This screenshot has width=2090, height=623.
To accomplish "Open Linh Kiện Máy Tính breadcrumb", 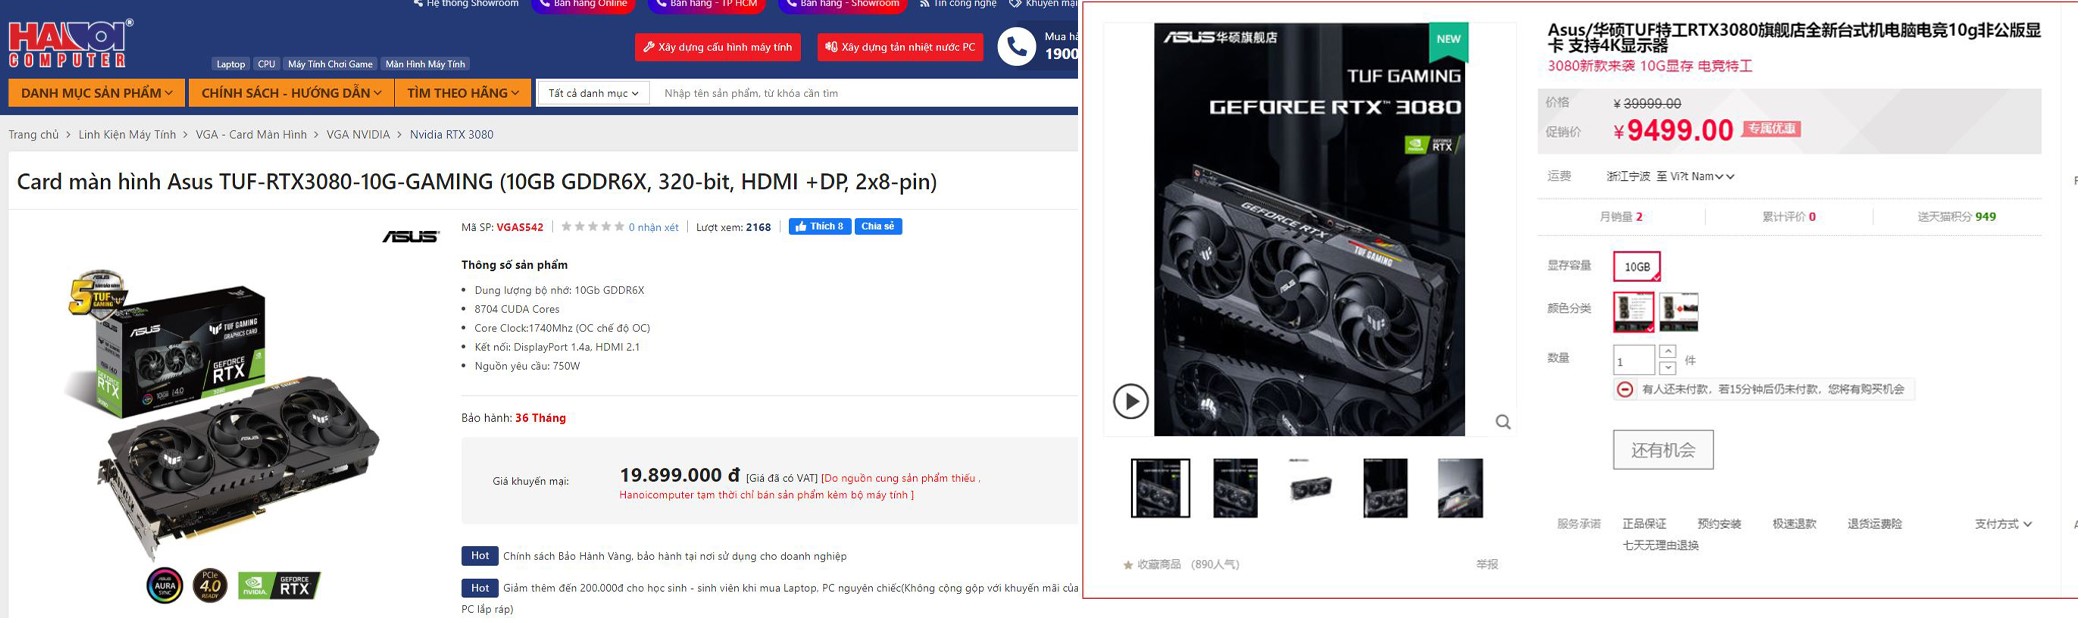I will click(127, 135).
